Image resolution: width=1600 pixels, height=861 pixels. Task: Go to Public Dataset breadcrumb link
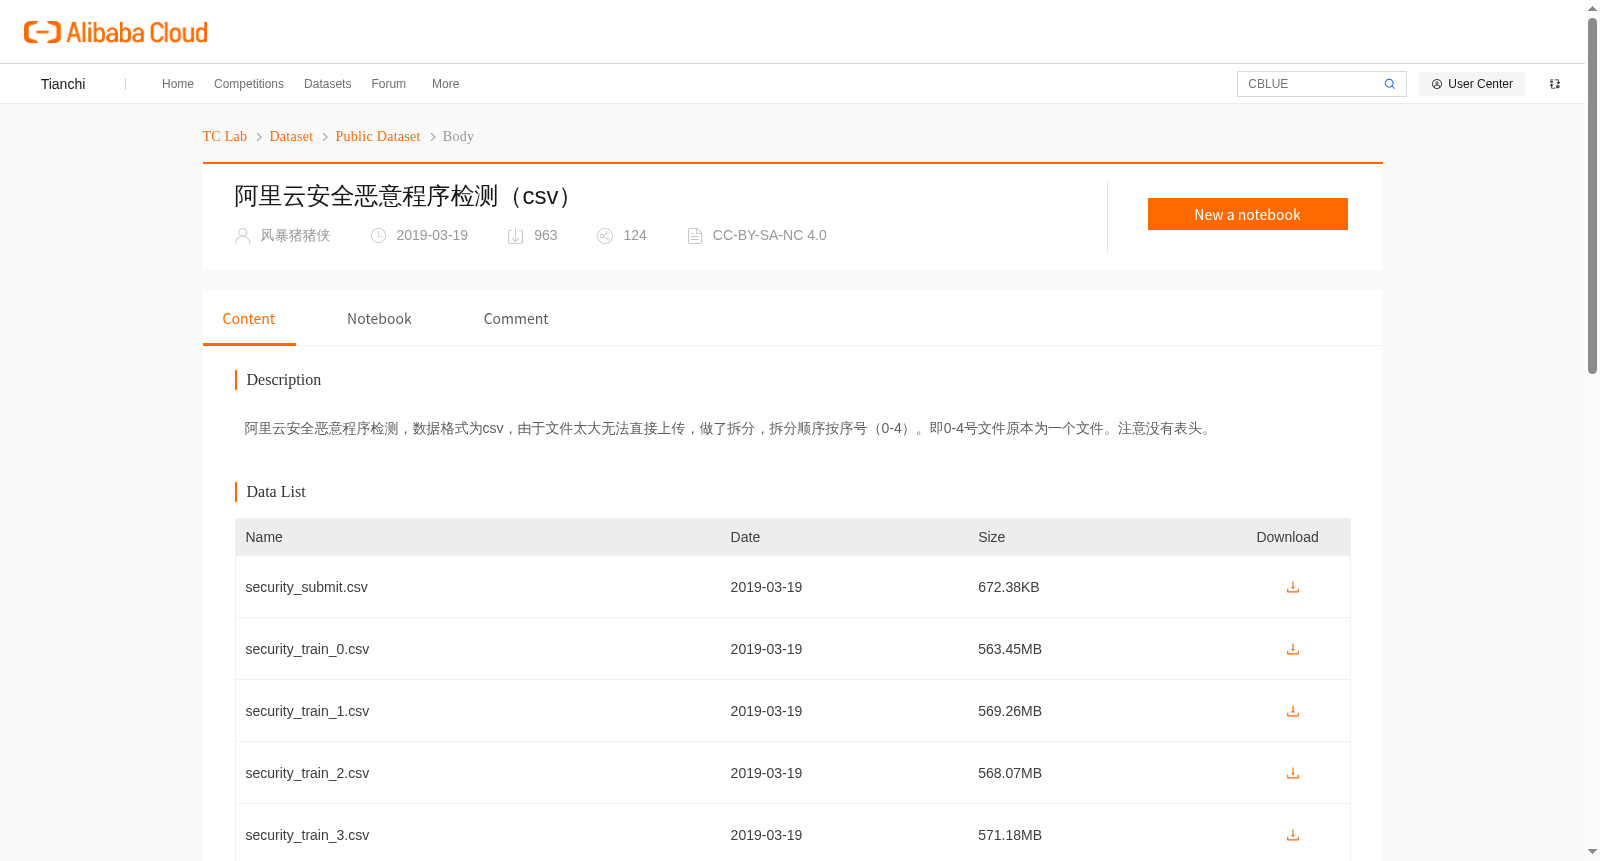point(378,137)
